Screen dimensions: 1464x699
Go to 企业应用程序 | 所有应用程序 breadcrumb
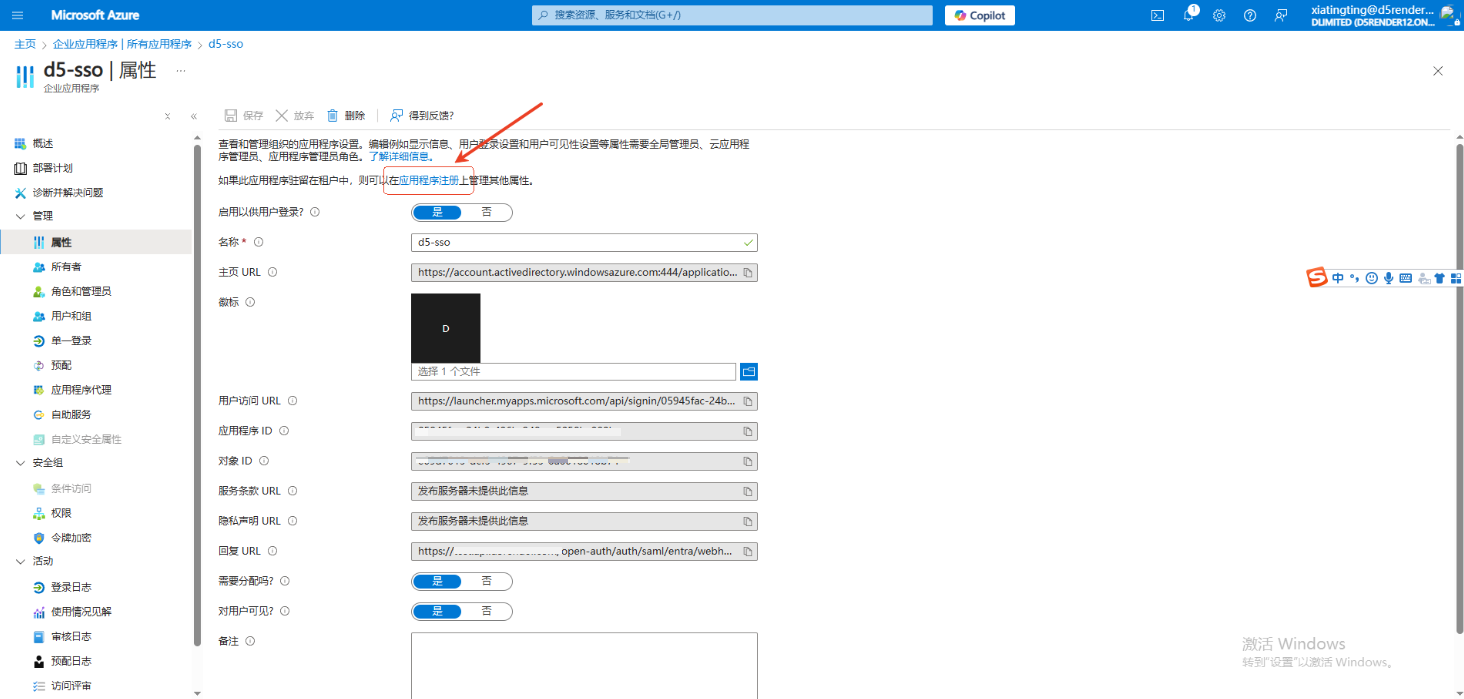click(x=122, y=44)
